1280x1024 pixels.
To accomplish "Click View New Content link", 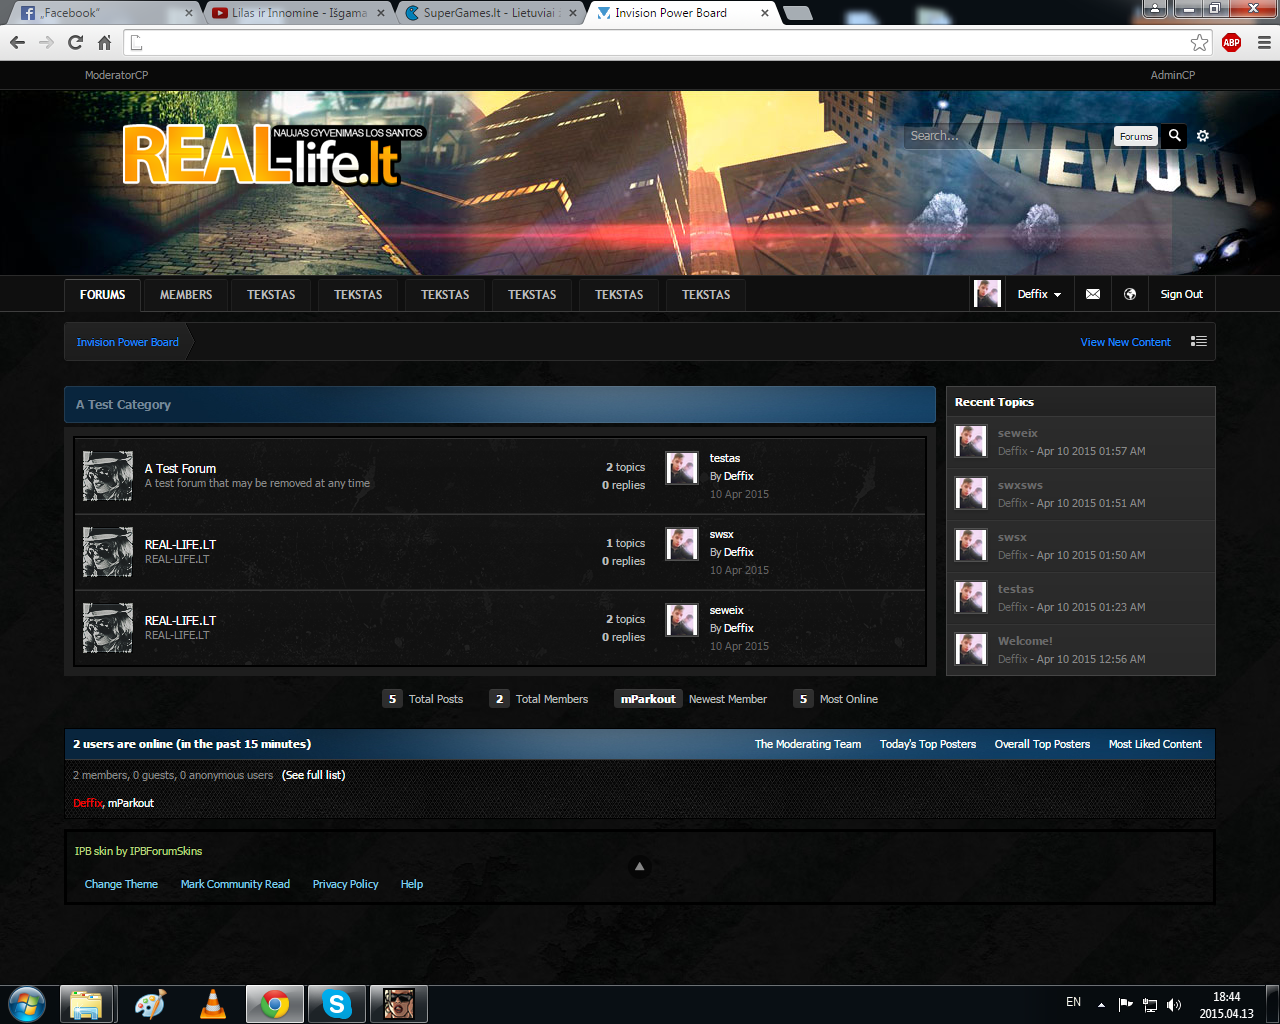I will (x=1125, y=342).
